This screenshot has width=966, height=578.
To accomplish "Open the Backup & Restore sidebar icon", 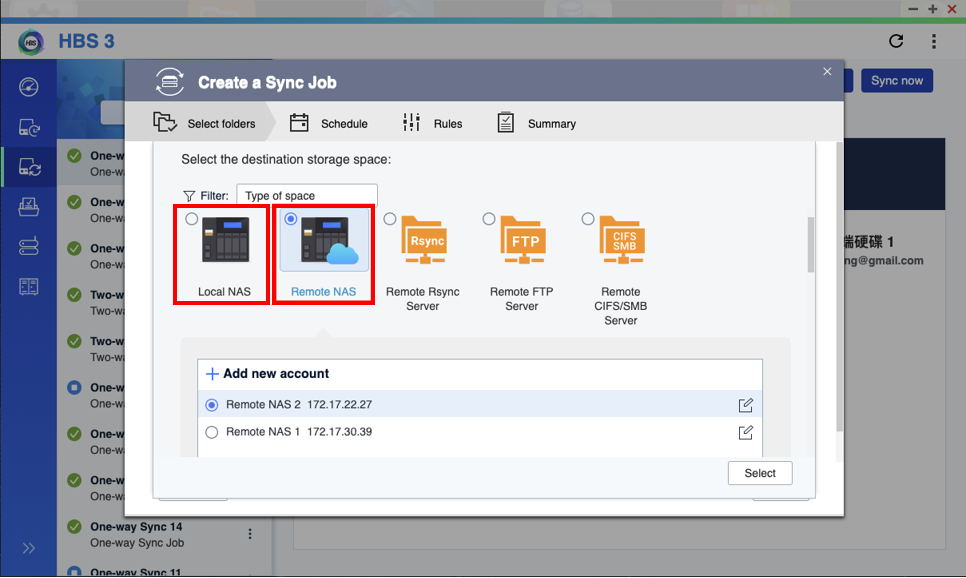I will 29,128.
